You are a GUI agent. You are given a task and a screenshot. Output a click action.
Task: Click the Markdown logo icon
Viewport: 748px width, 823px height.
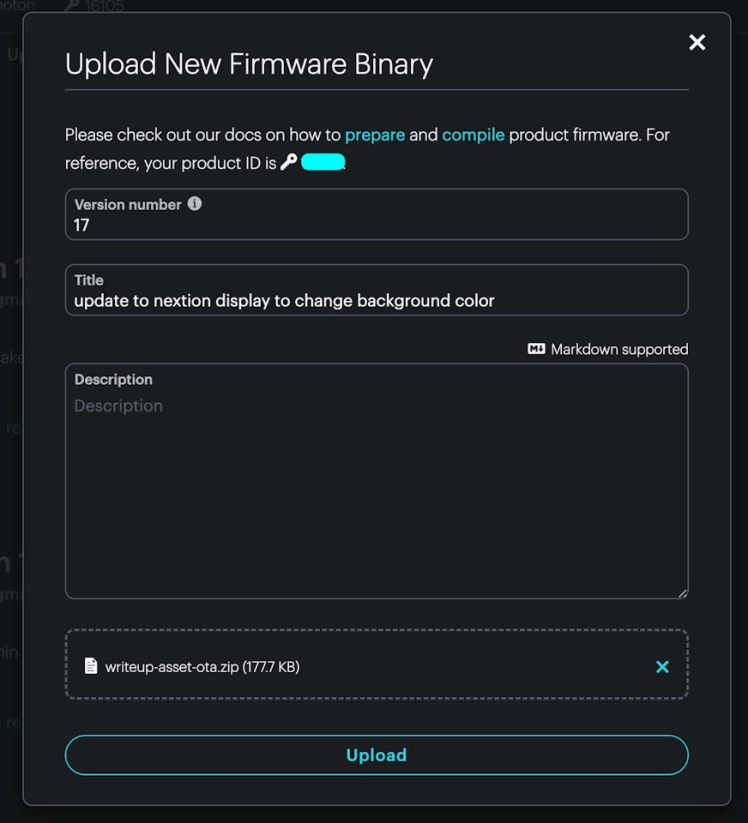[536, 349]
